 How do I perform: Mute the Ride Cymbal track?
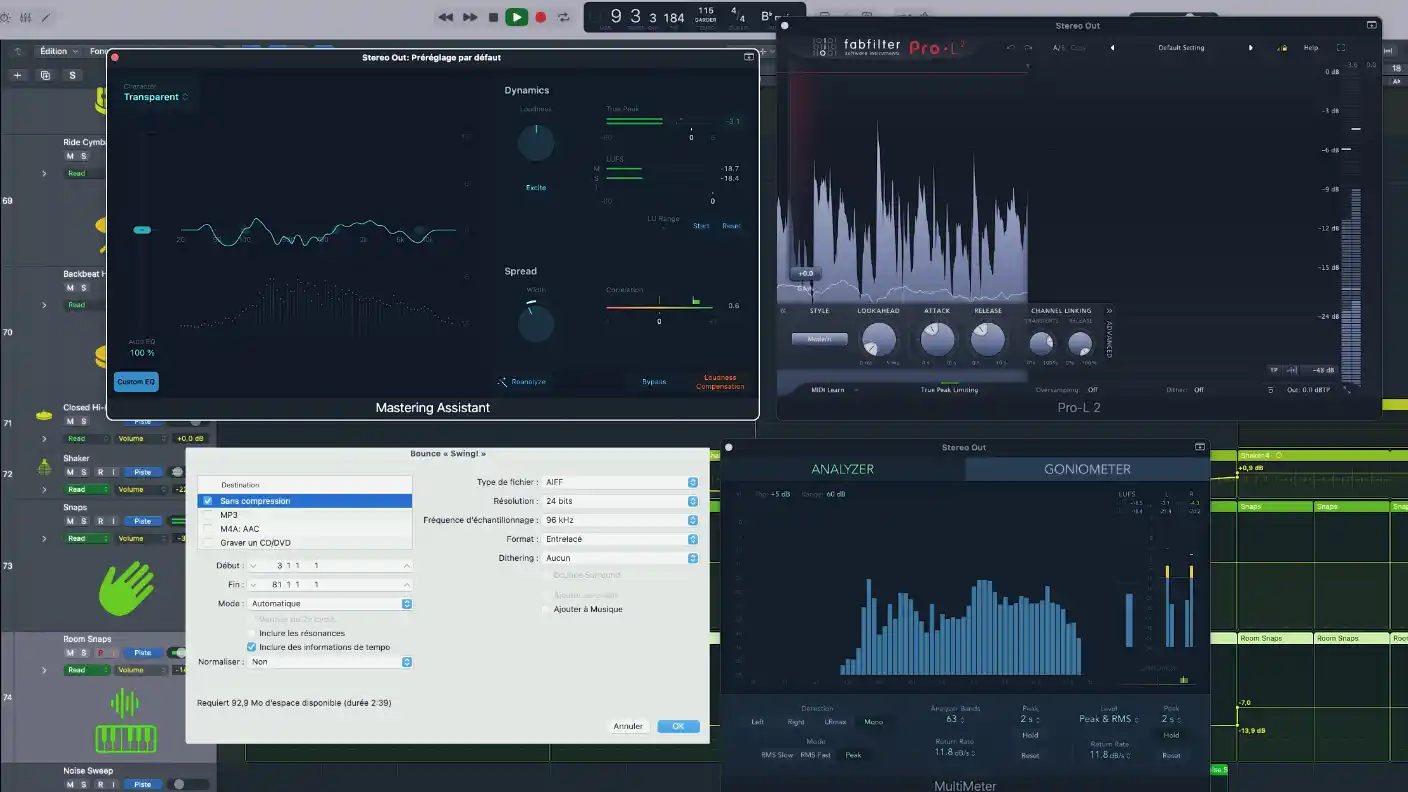pos(70,156)
